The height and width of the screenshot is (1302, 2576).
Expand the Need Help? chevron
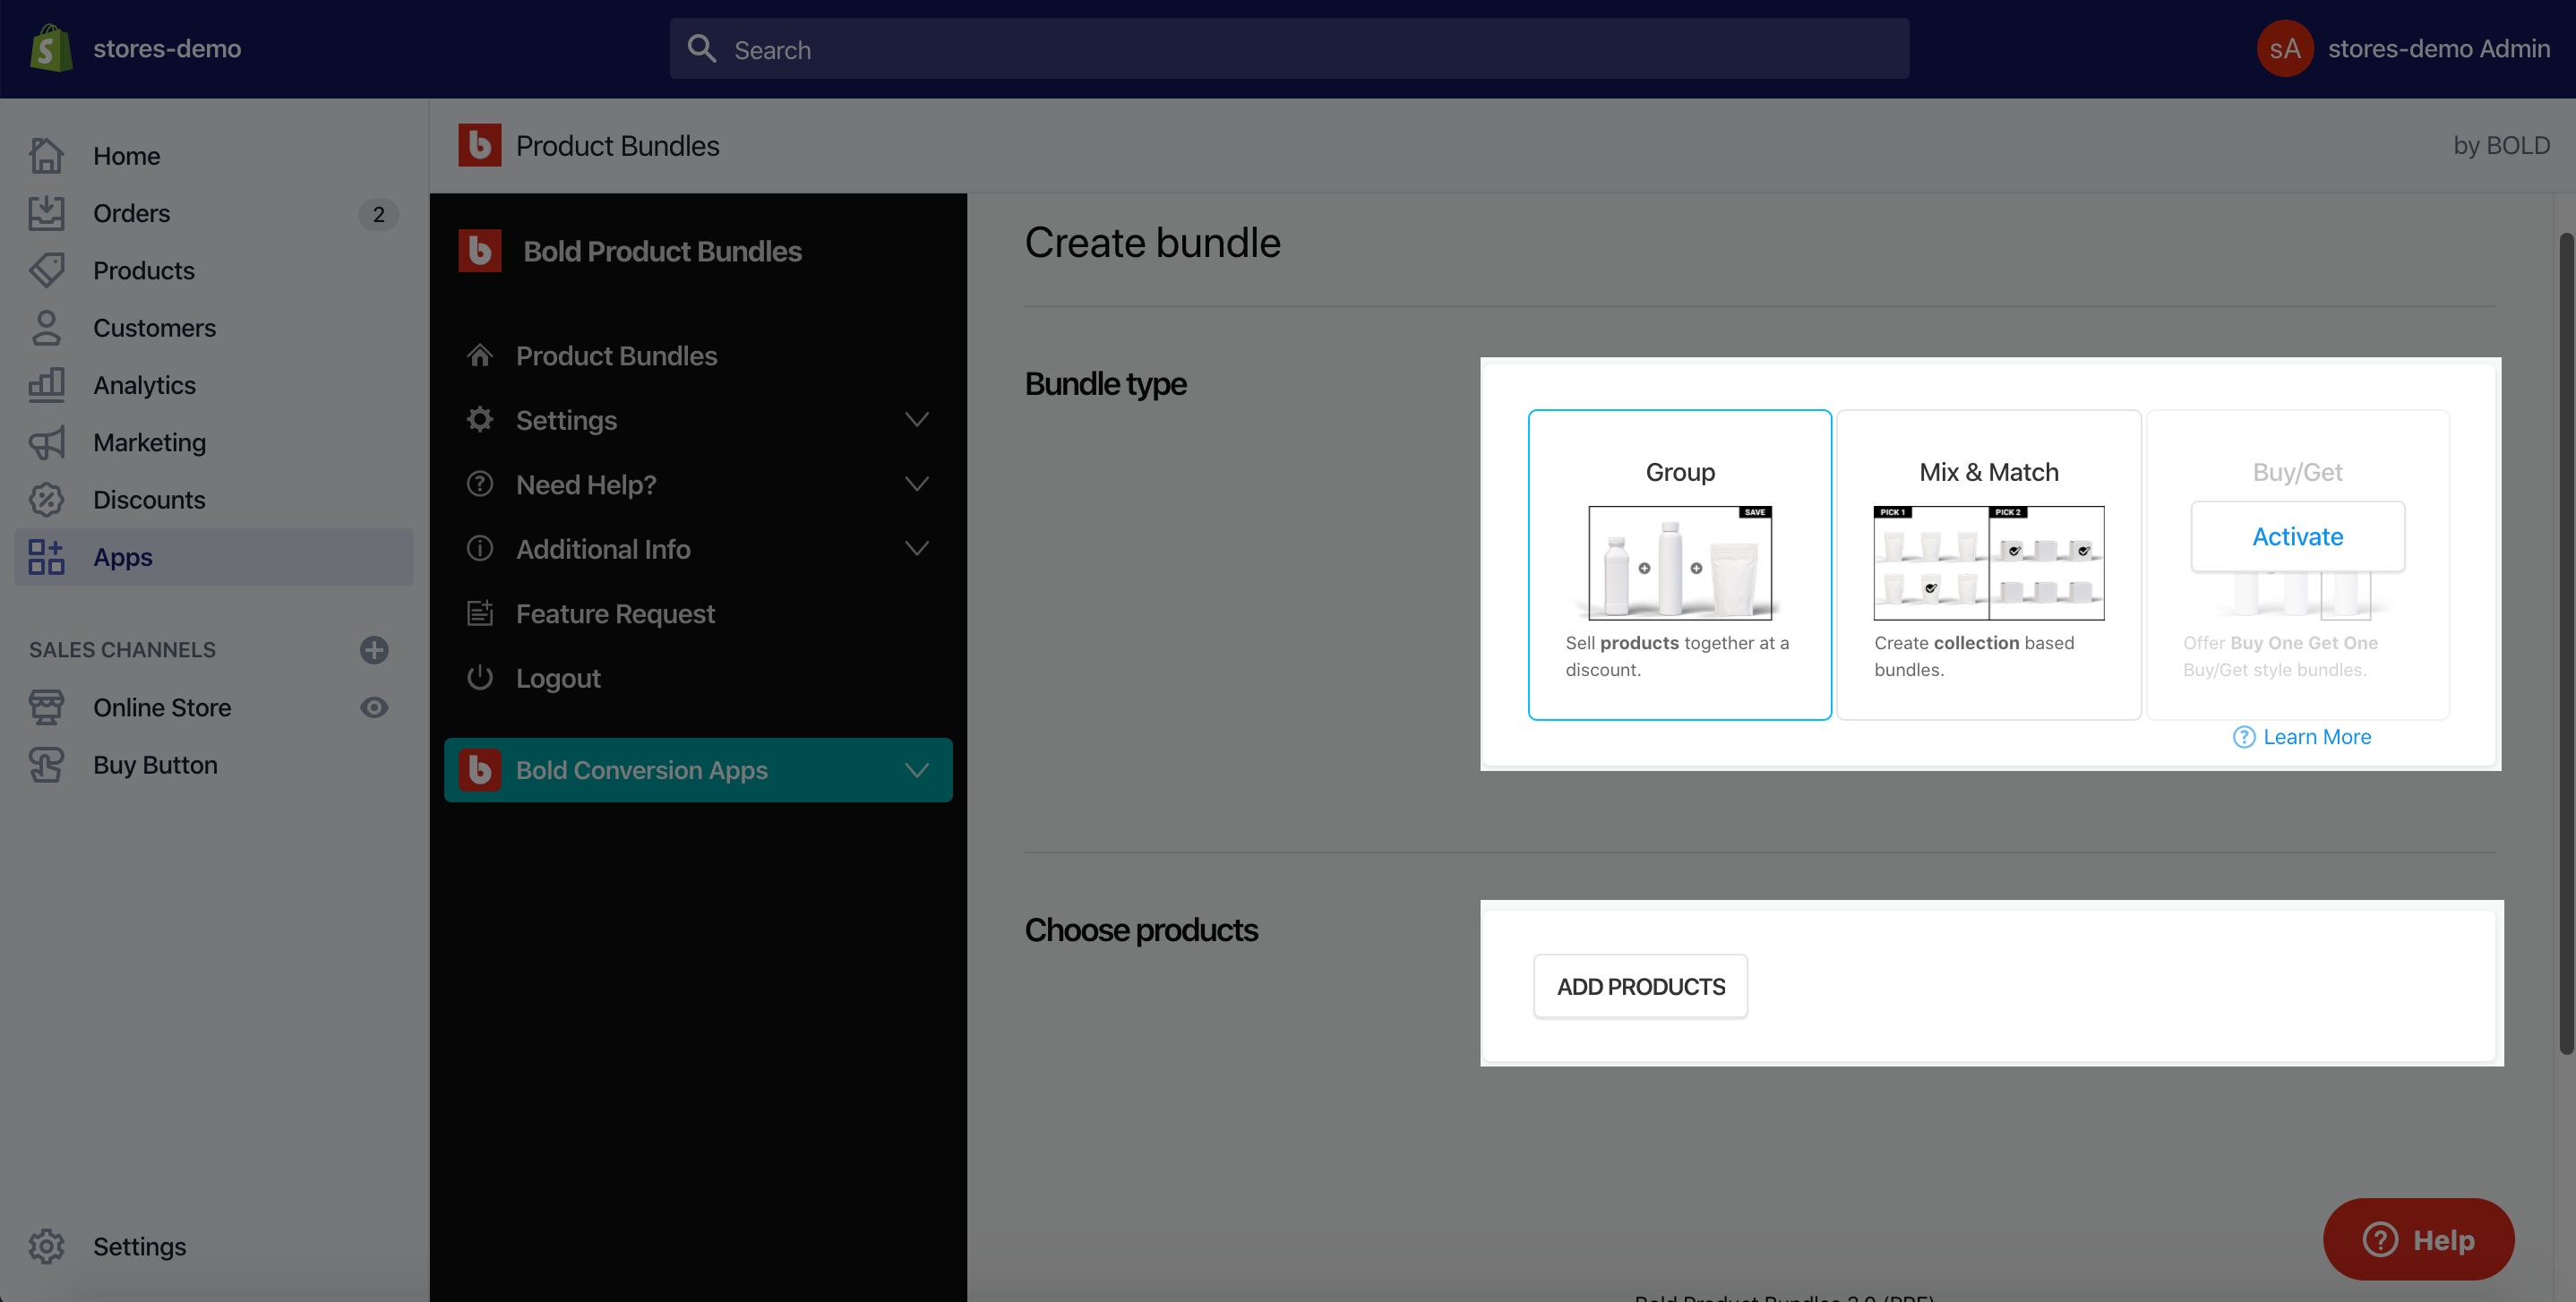click(x=917, y=484)
